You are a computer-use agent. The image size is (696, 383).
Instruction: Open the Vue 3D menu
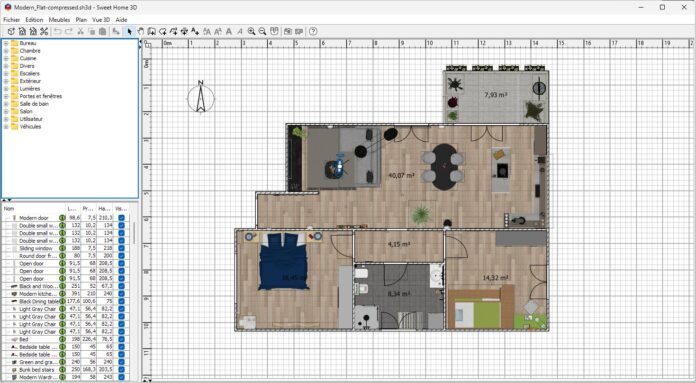(x=101, y=20)
